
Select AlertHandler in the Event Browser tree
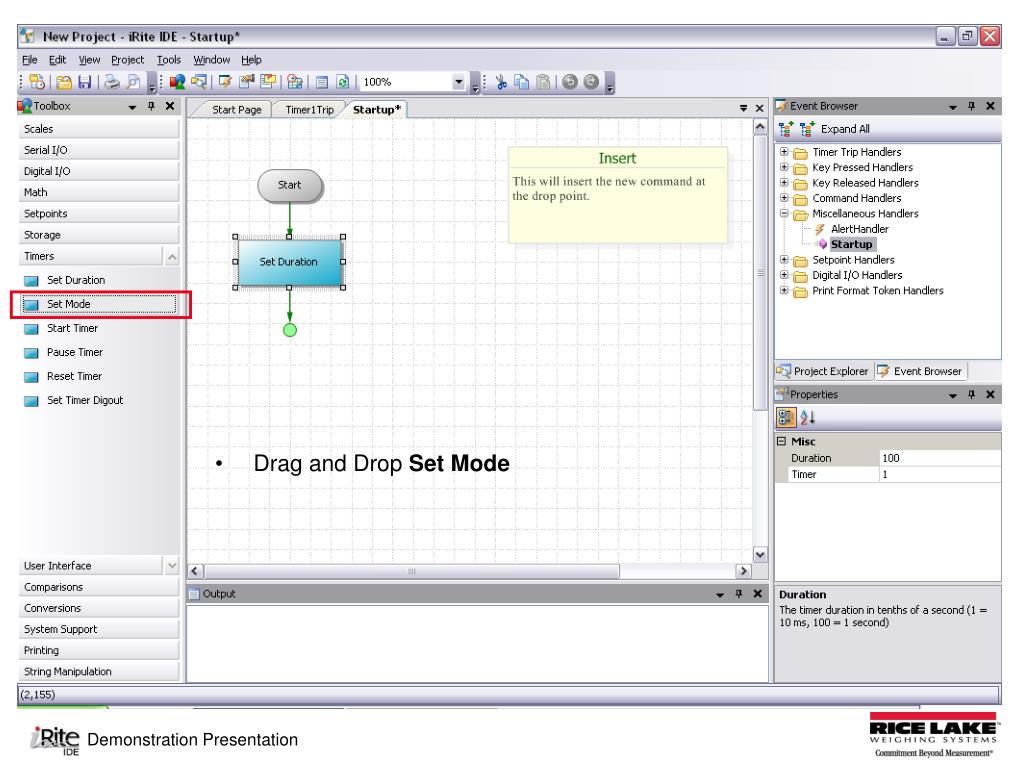pyautogui.click(x=859, y=229)
